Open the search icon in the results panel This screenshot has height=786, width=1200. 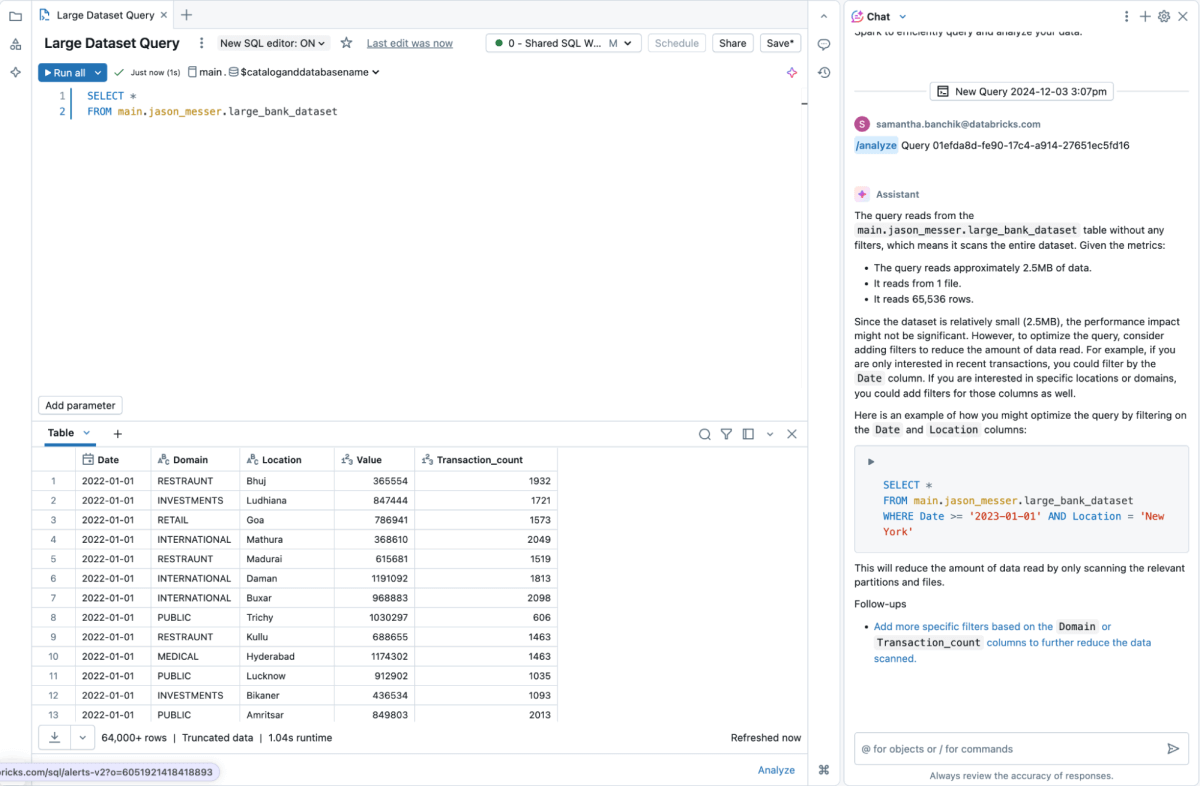(x=705, y=434)
